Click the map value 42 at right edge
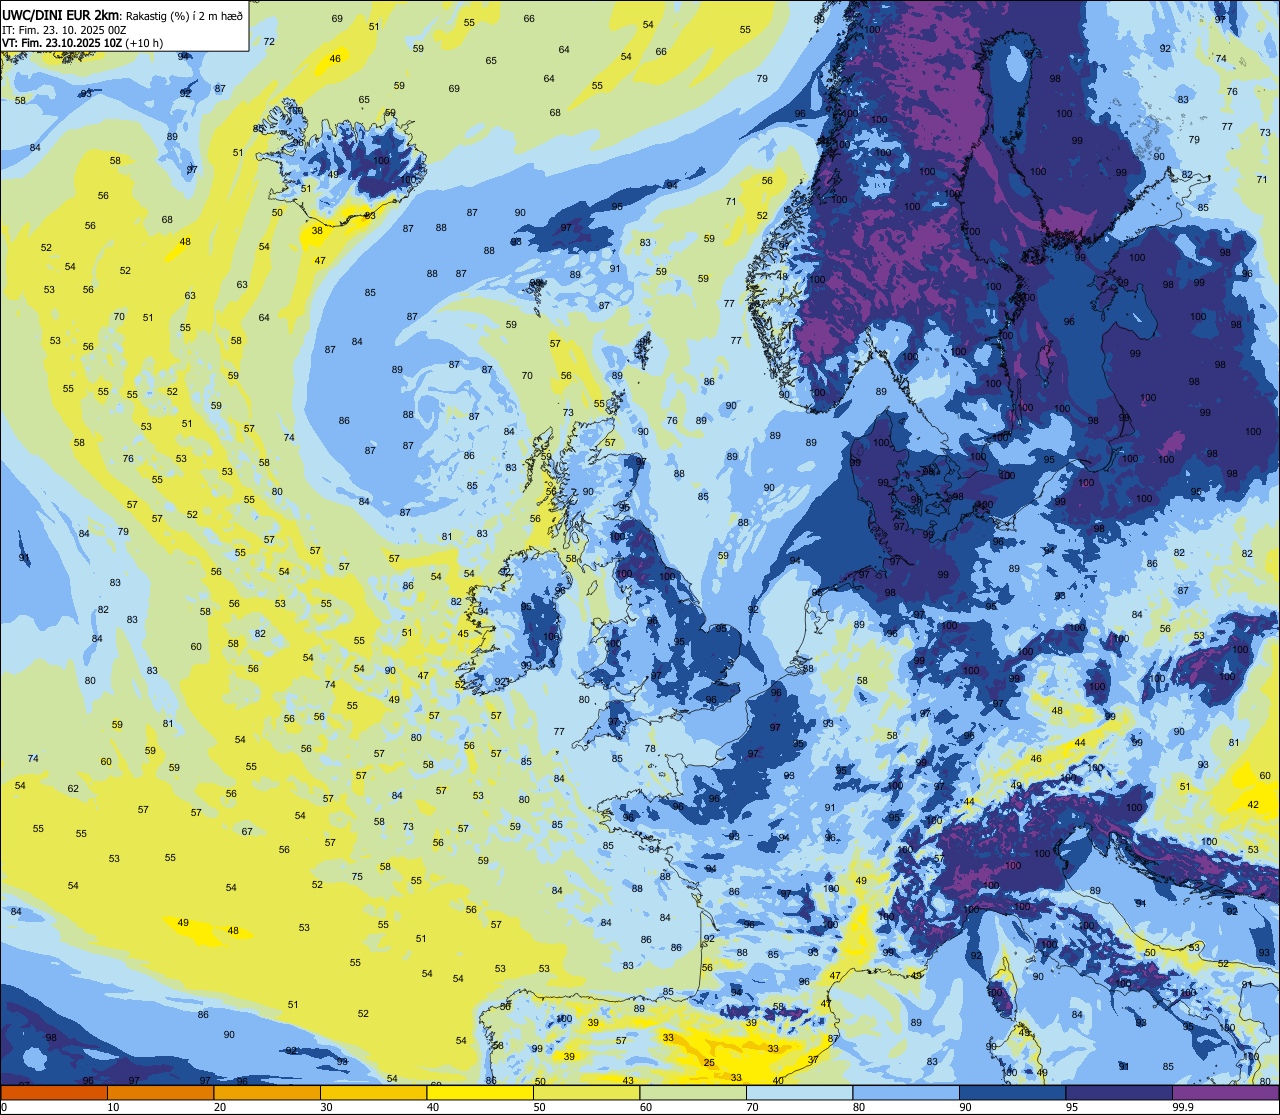This screenshot has height=1115, width=1280. tap(1253, 804)
